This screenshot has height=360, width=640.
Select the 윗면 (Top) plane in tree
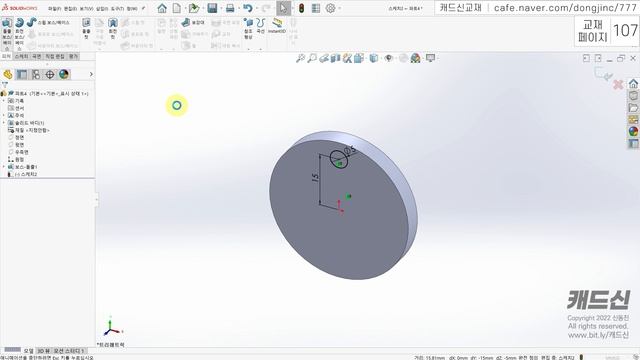(16, 145)
